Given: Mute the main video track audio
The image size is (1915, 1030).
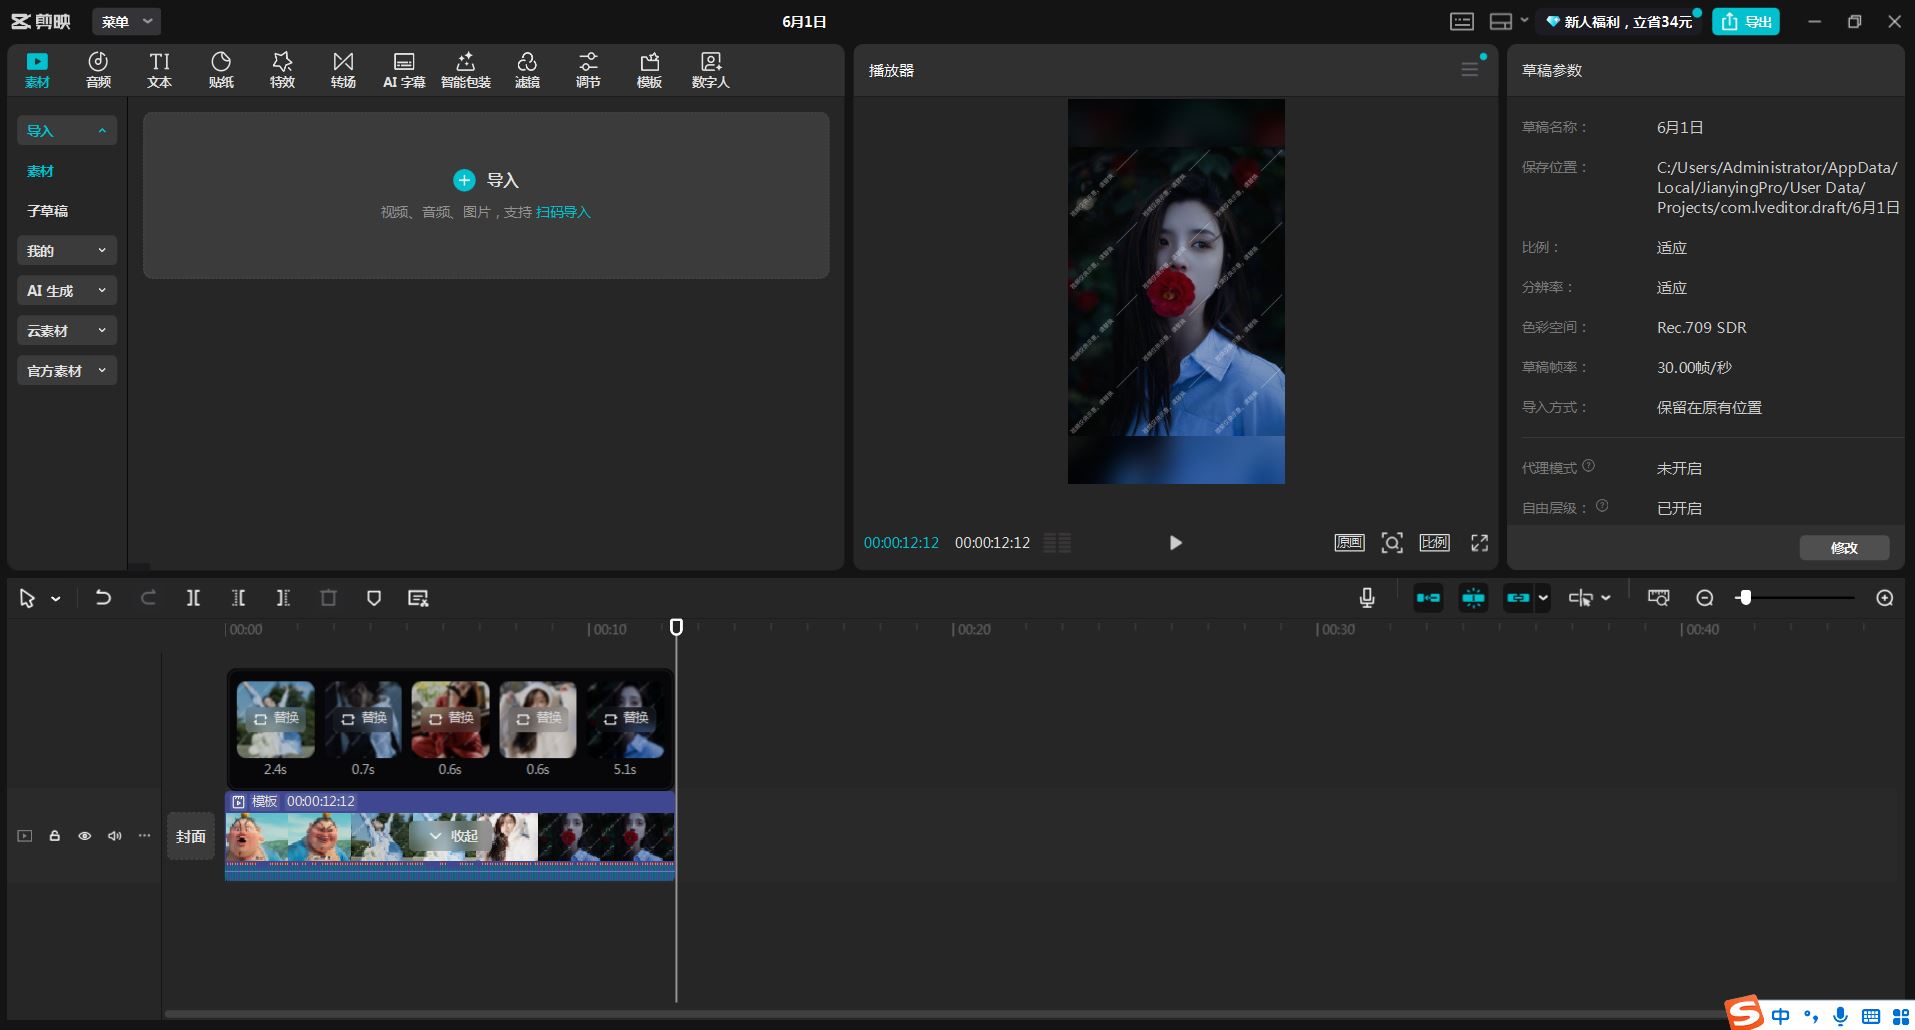Looking at the screenshot, I should [x=115, y=836].
